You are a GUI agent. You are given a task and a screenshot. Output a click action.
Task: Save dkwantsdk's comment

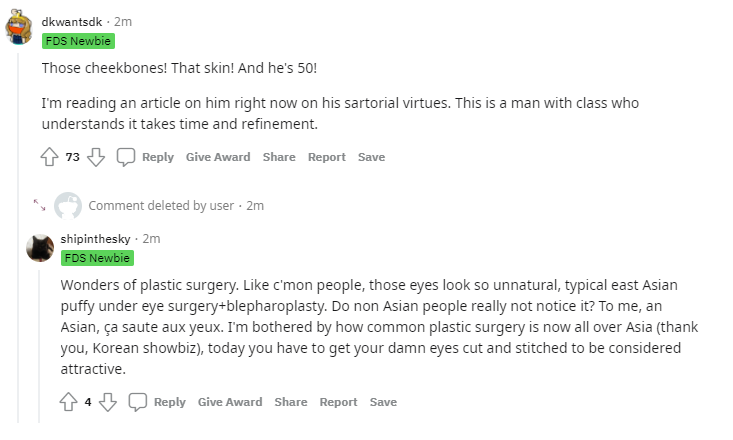371,157
